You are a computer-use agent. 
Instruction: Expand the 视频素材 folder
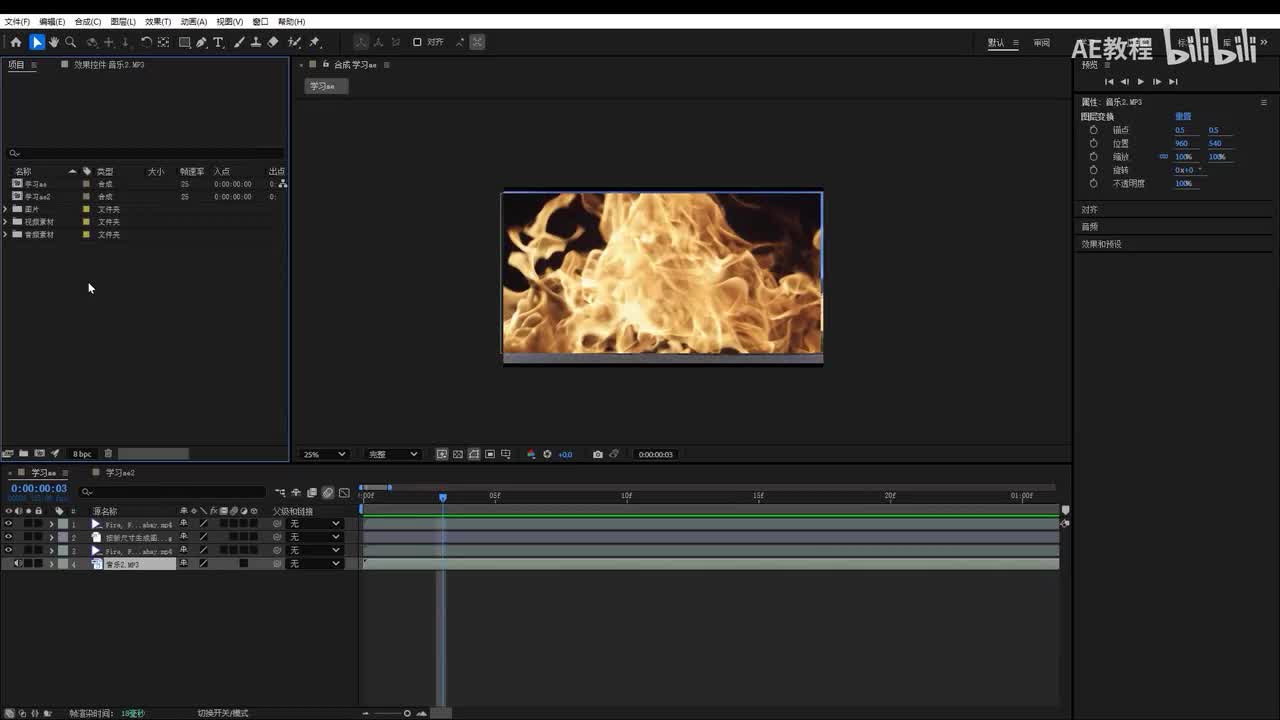click(x=6, y=222)
